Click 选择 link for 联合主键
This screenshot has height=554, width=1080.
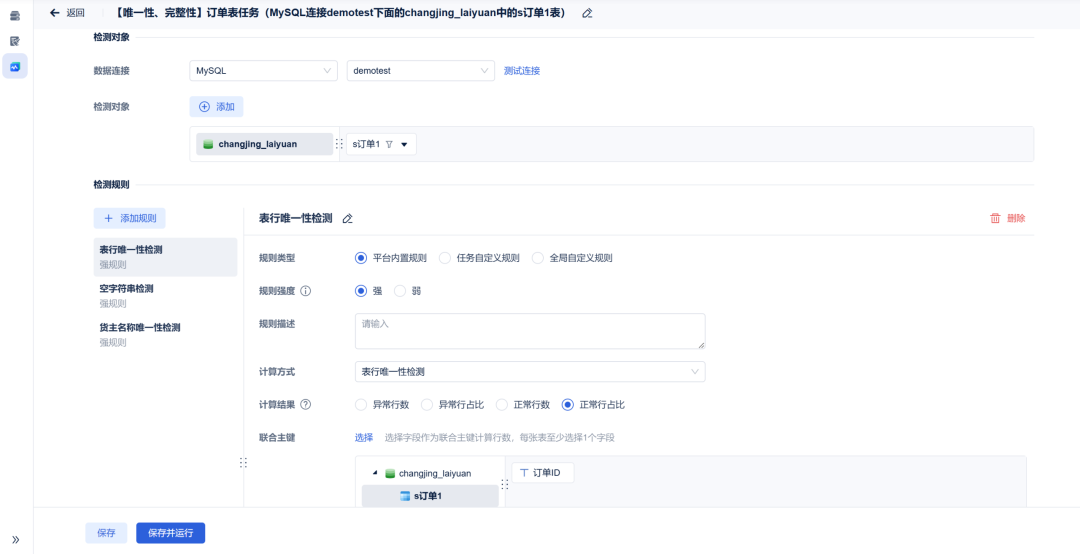click(x=364, y=438)
